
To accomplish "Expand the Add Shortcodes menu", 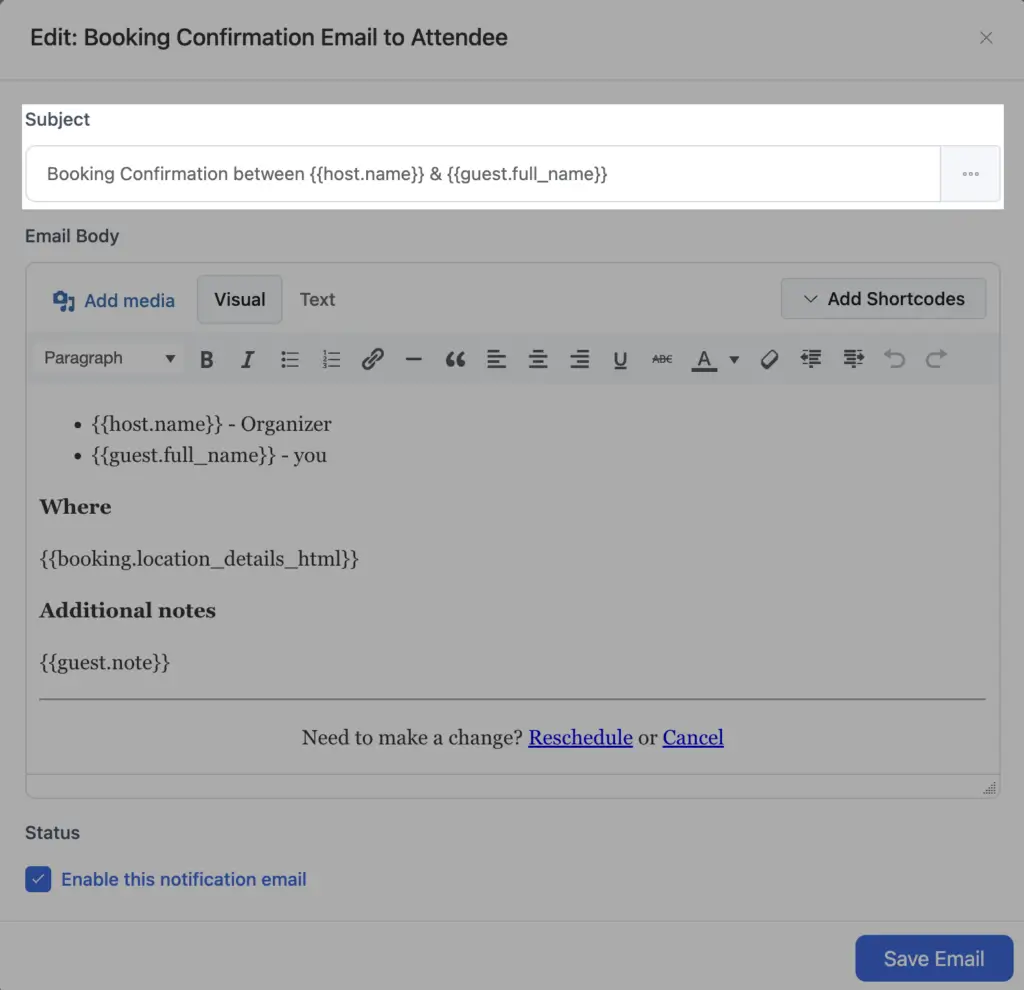I will click(883, 298).
